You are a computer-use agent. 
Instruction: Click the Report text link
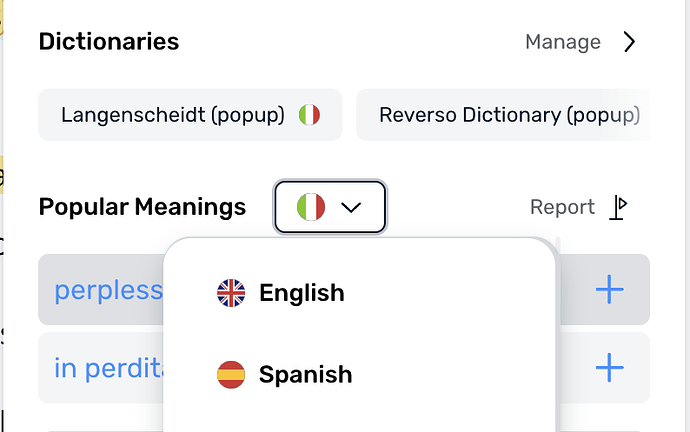pyautogui.click(x=562, y=207)
